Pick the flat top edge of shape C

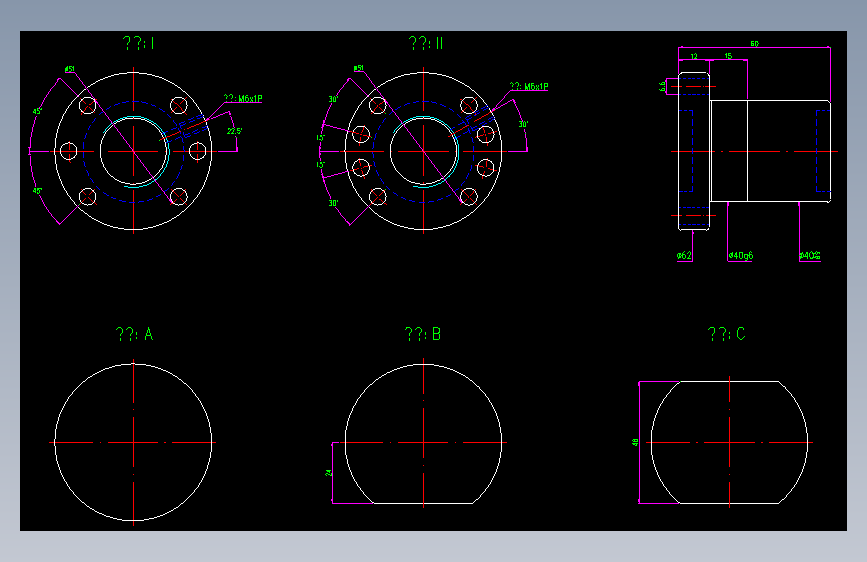tap(729, 381)
